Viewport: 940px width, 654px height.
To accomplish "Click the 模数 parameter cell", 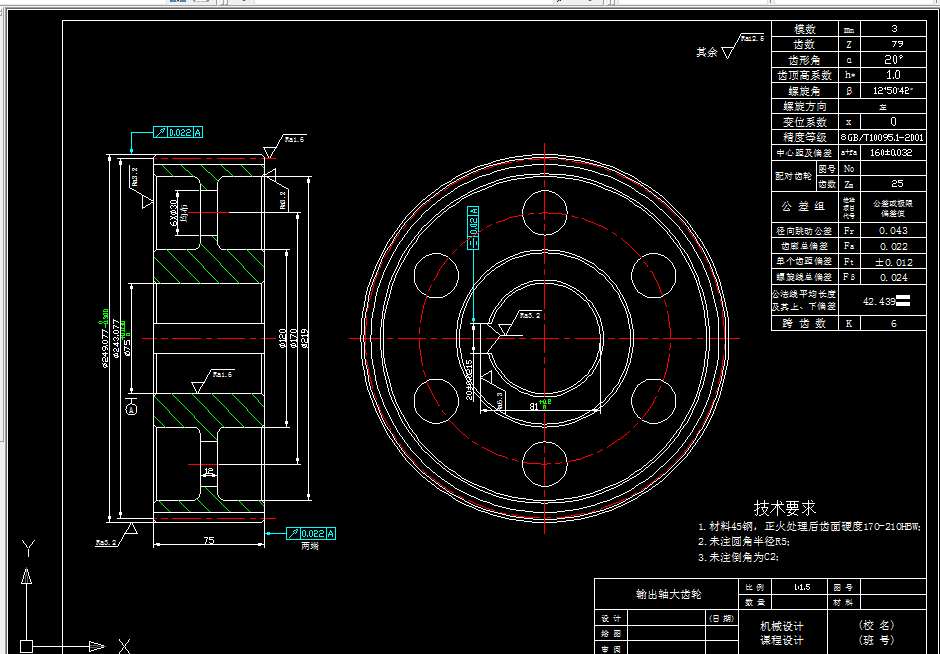I will tap(805, 29).
